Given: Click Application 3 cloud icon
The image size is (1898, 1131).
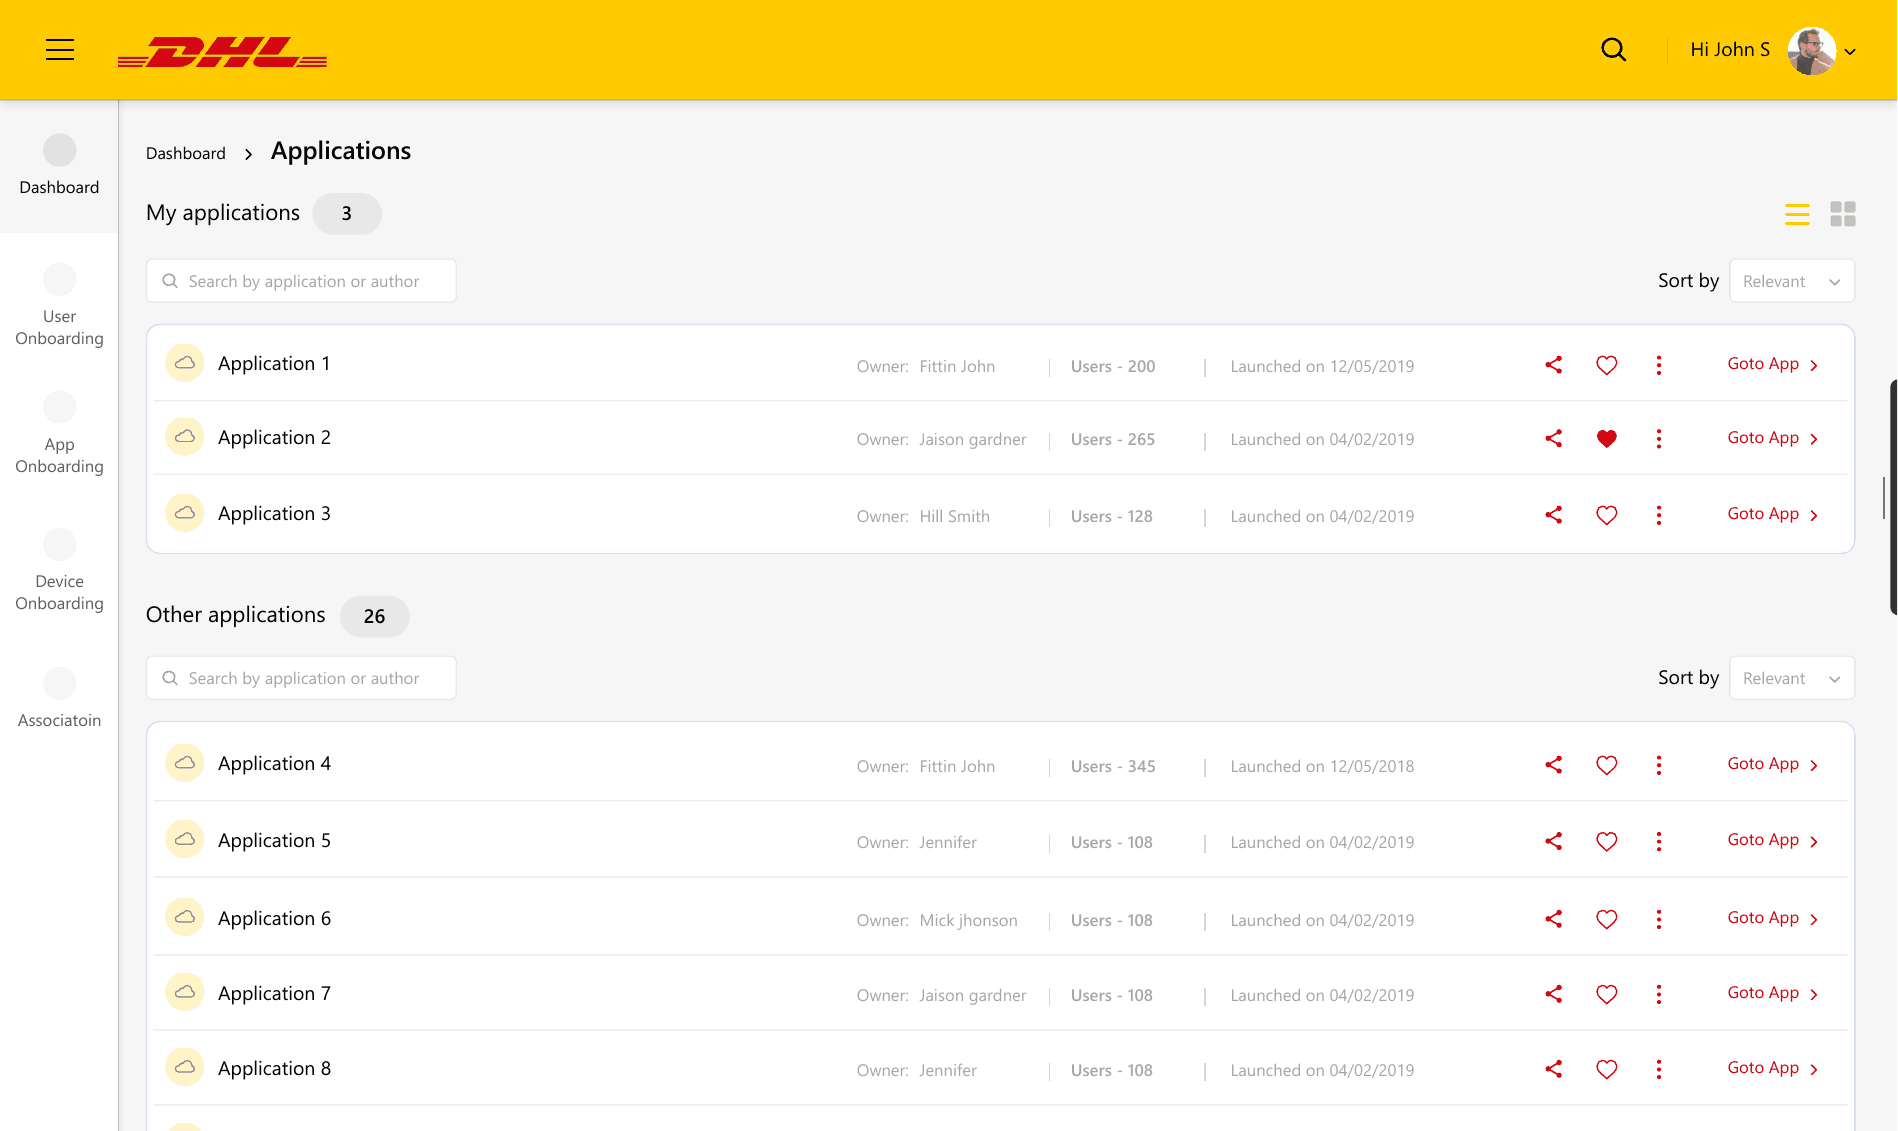Looking at the screenshot, I should pyautogui.click(x=184, y=513).
